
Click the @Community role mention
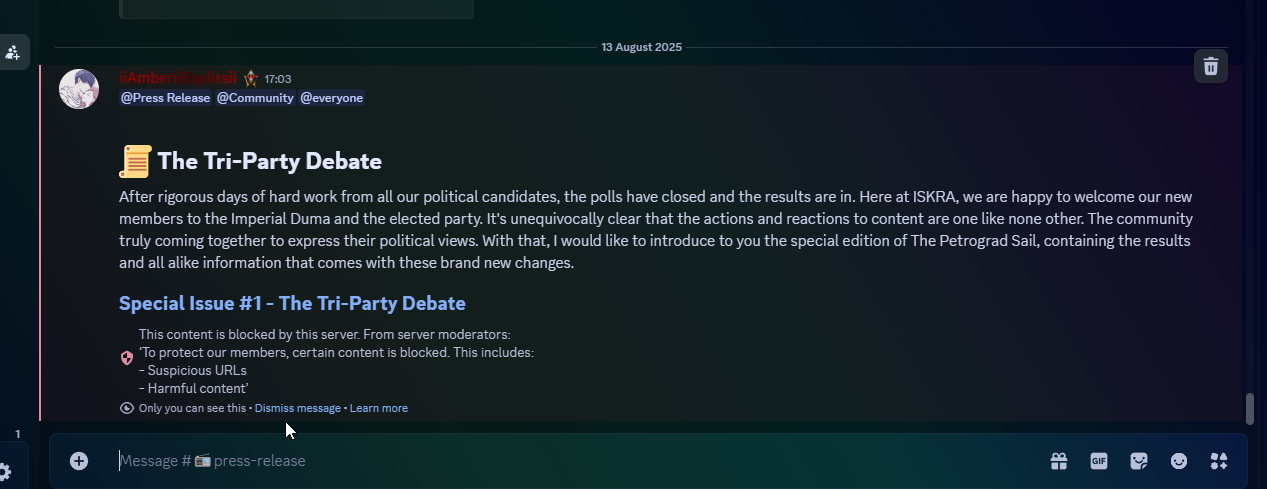point(255,98)
